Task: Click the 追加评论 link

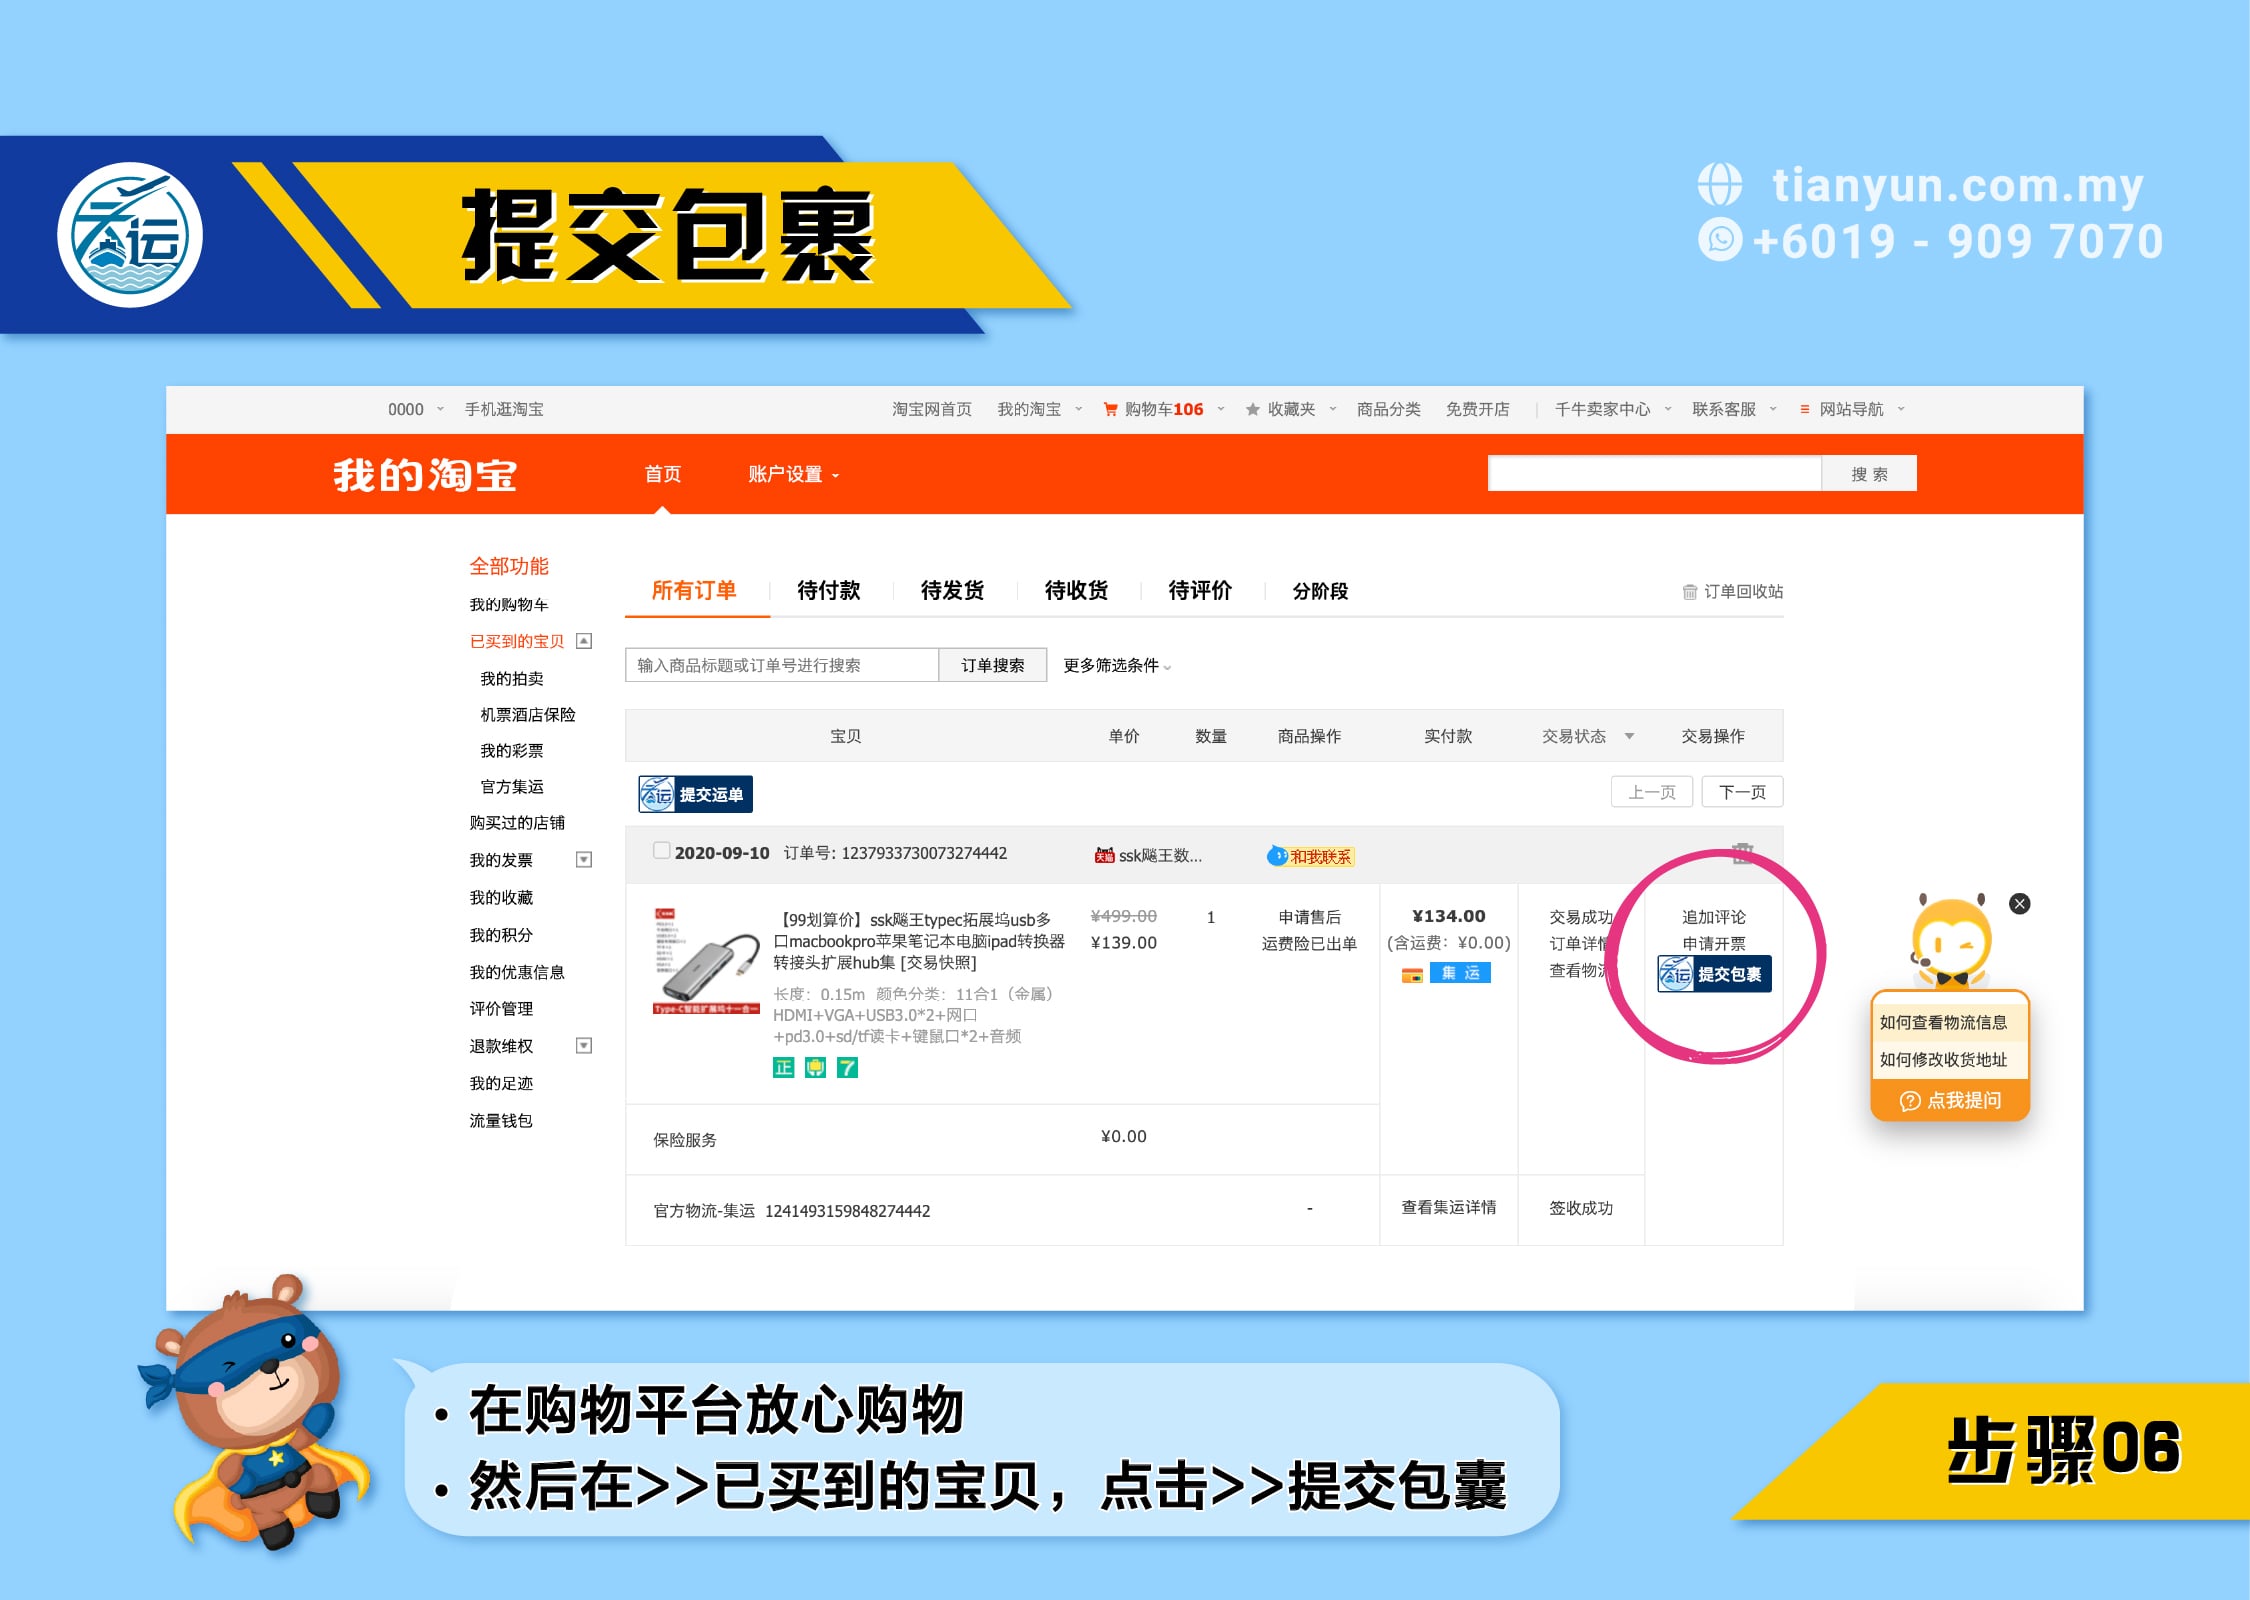Action: pos(1713,917)
